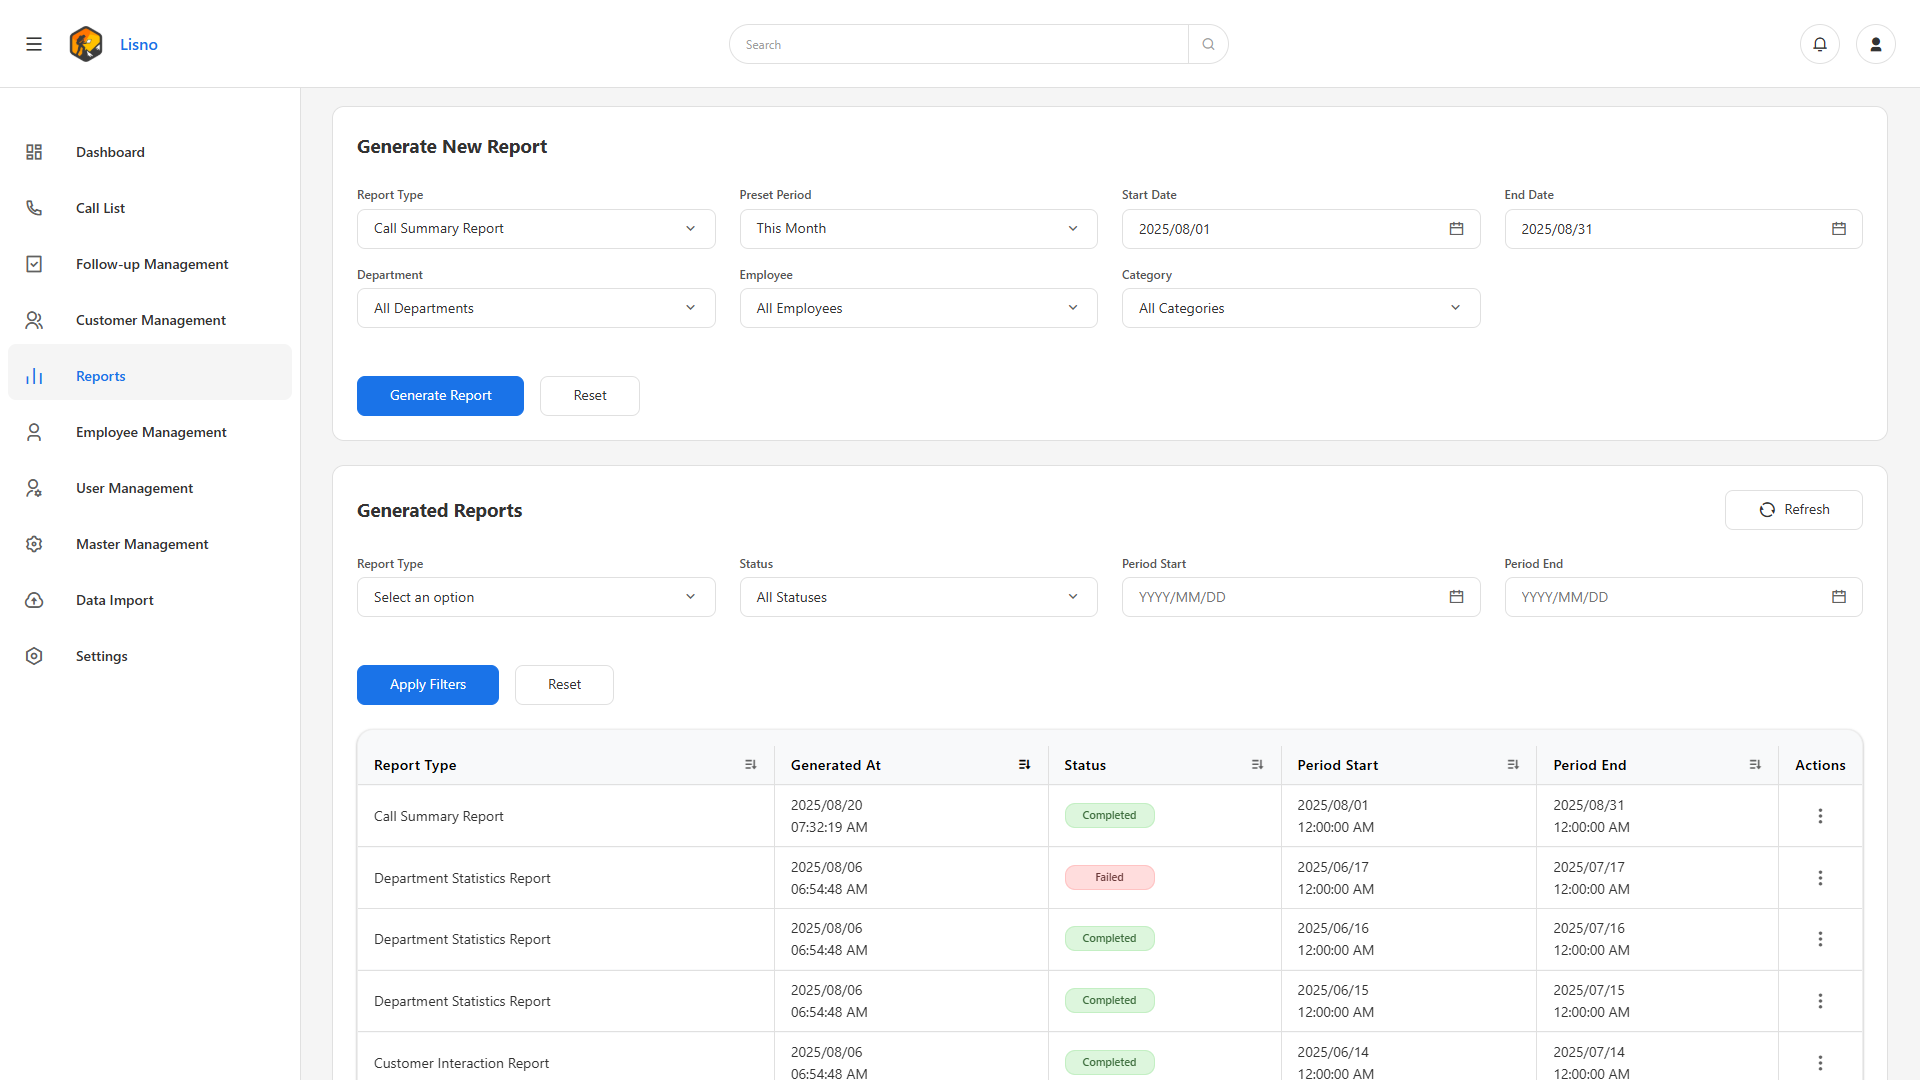The width and height of the screenshot is (1920, 1080).
Task: Expand the All Statuses filter dropdown
Action: 918,597
